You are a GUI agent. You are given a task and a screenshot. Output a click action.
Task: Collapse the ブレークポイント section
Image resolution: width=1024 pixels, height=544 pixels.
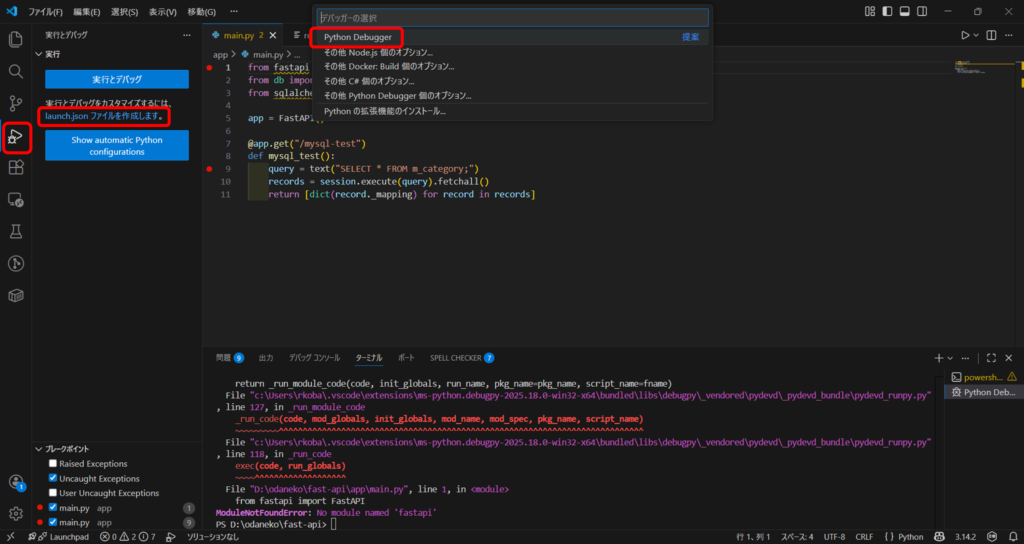tap(65, 449)
